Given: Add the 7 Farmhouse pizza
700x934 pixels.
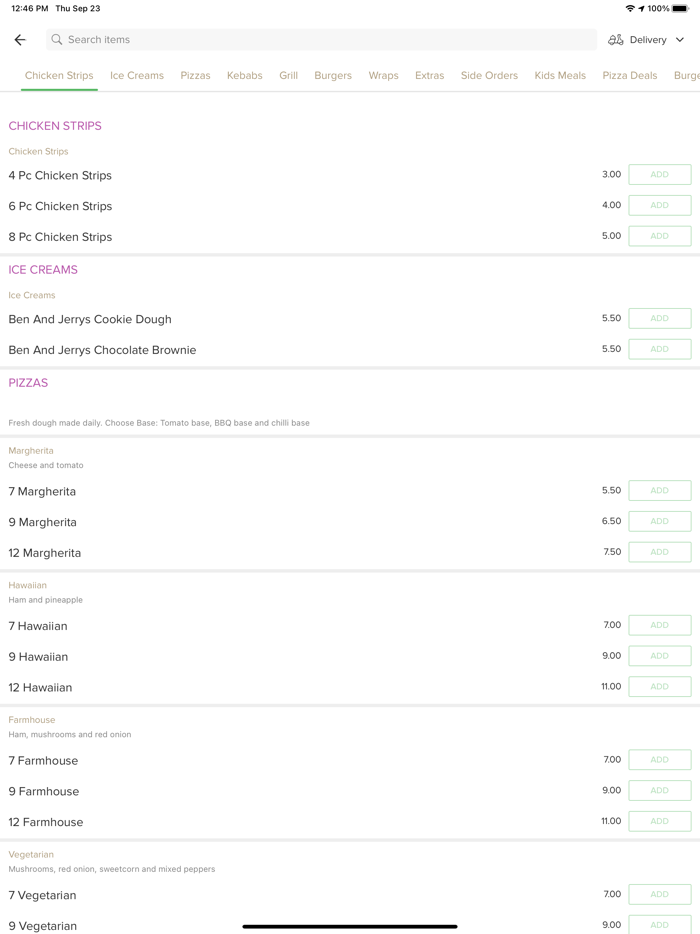Looking at the screenshot, I should [659, 760].
